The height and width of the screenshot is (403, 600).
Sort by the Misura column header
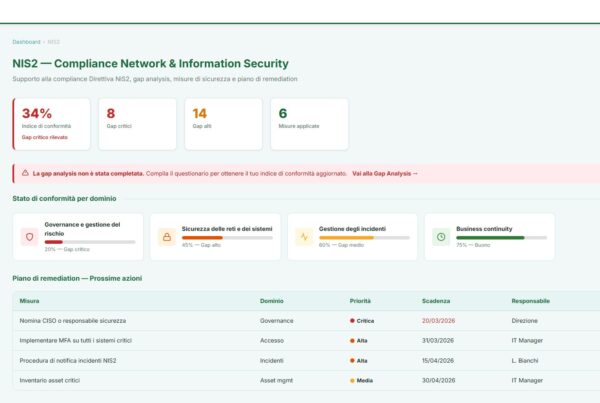tap(29, 301)
